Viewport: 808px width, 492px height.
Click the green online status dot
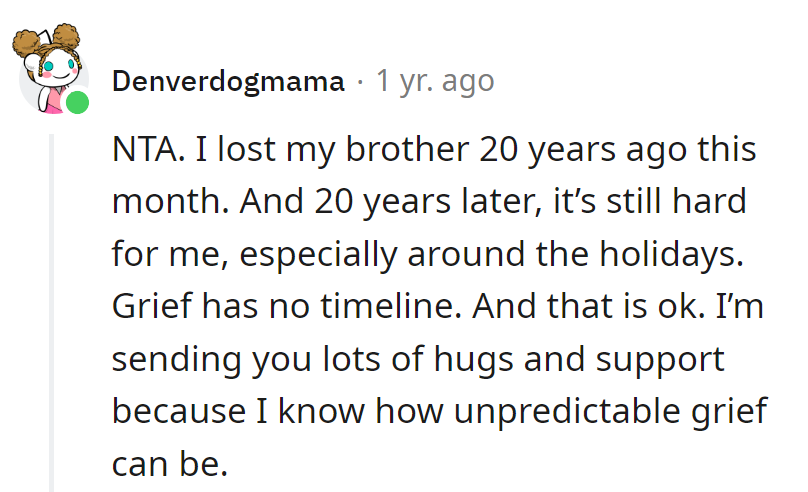point(77,102)
